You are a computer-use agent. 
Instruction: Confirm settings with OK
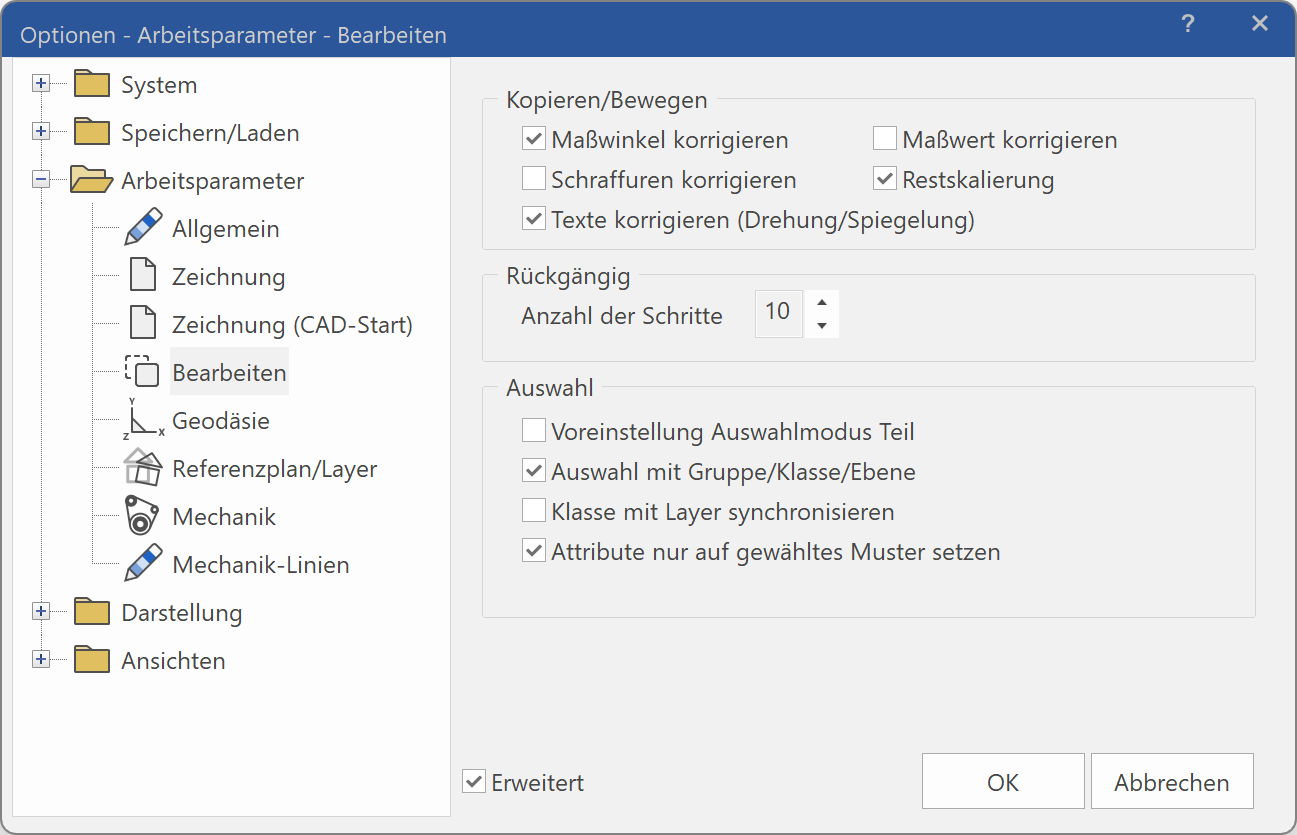1002,781
